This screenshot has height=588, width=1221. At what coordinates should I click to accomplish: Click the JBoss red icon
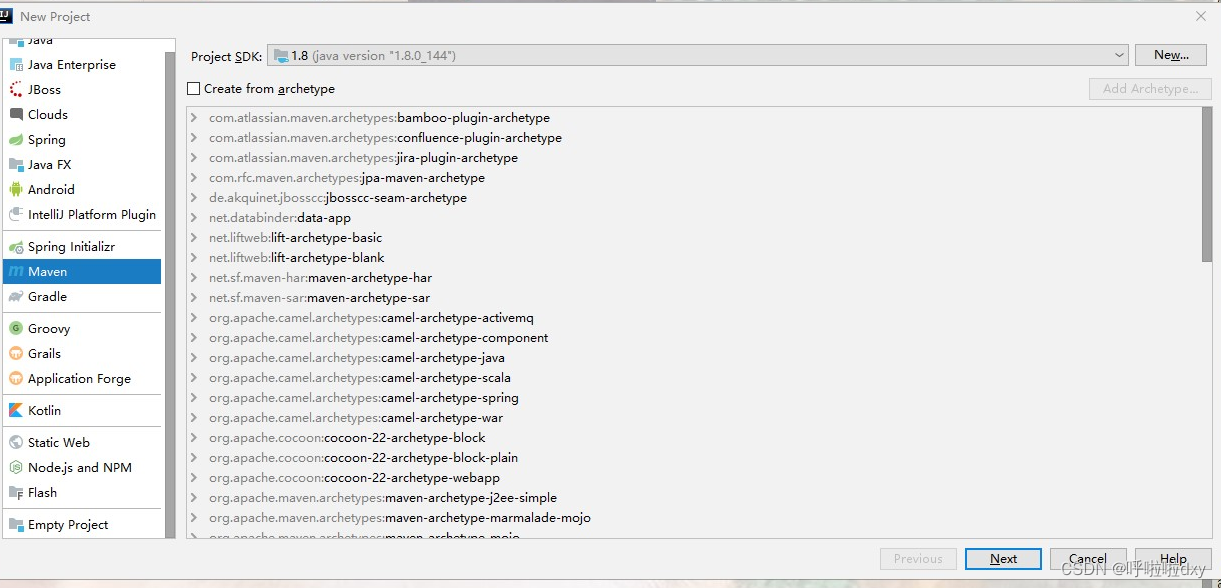pyautogui.click(x=16, y=89)
